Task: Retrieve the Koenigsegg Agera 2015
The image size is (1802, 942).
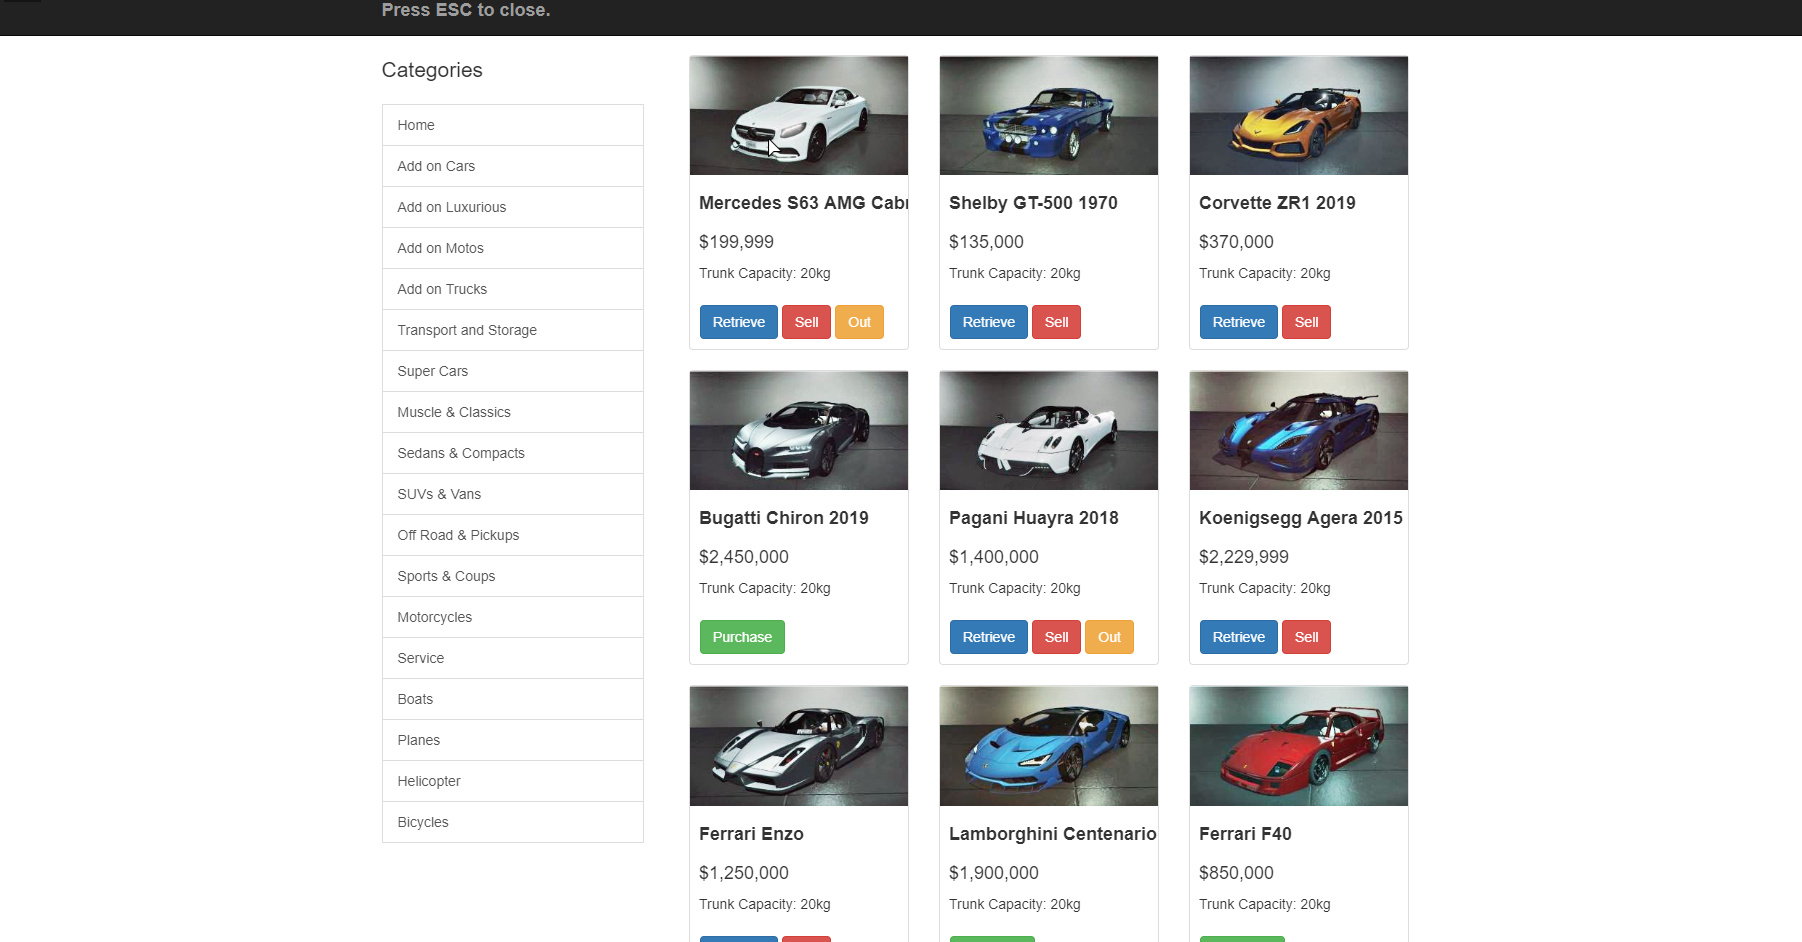Action: click(1238, 637)
